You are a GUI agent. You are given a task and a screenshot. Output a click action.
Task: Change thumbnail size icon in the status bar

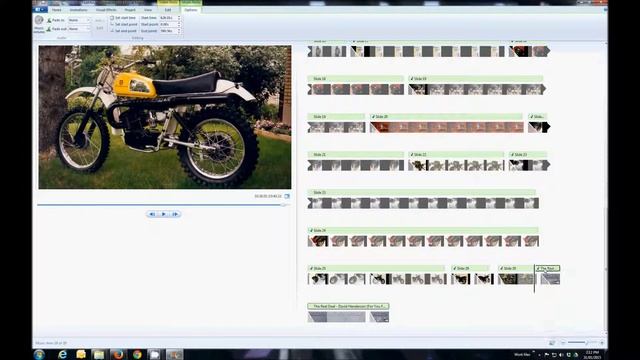552,342
